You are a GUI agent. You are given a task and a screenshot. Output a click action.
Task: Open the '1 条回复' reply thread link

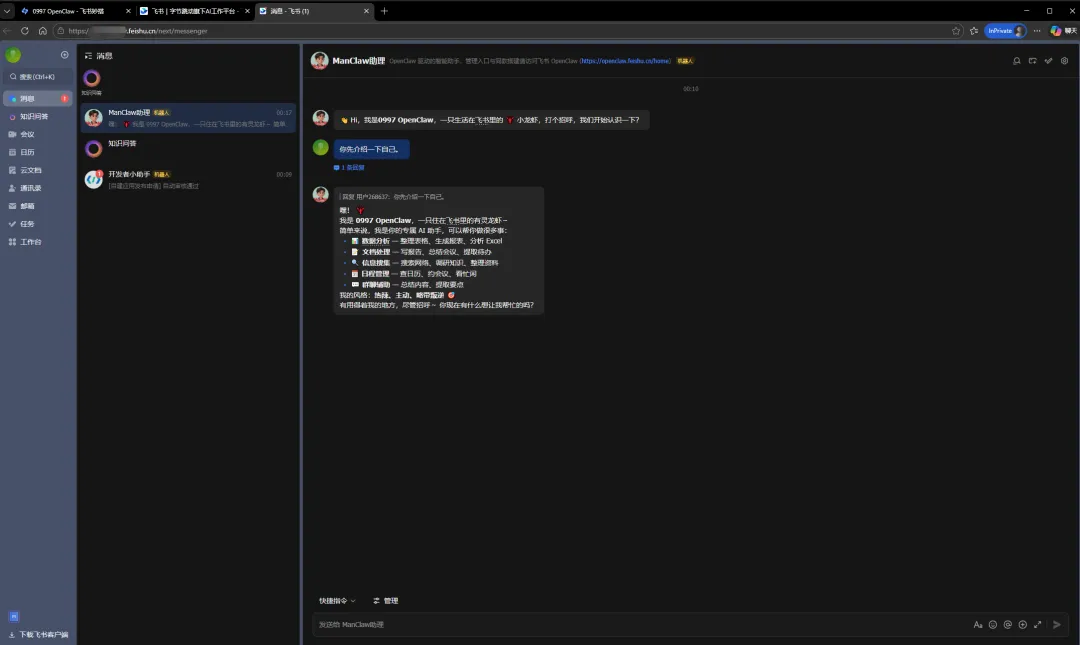[x=349, y=167]
